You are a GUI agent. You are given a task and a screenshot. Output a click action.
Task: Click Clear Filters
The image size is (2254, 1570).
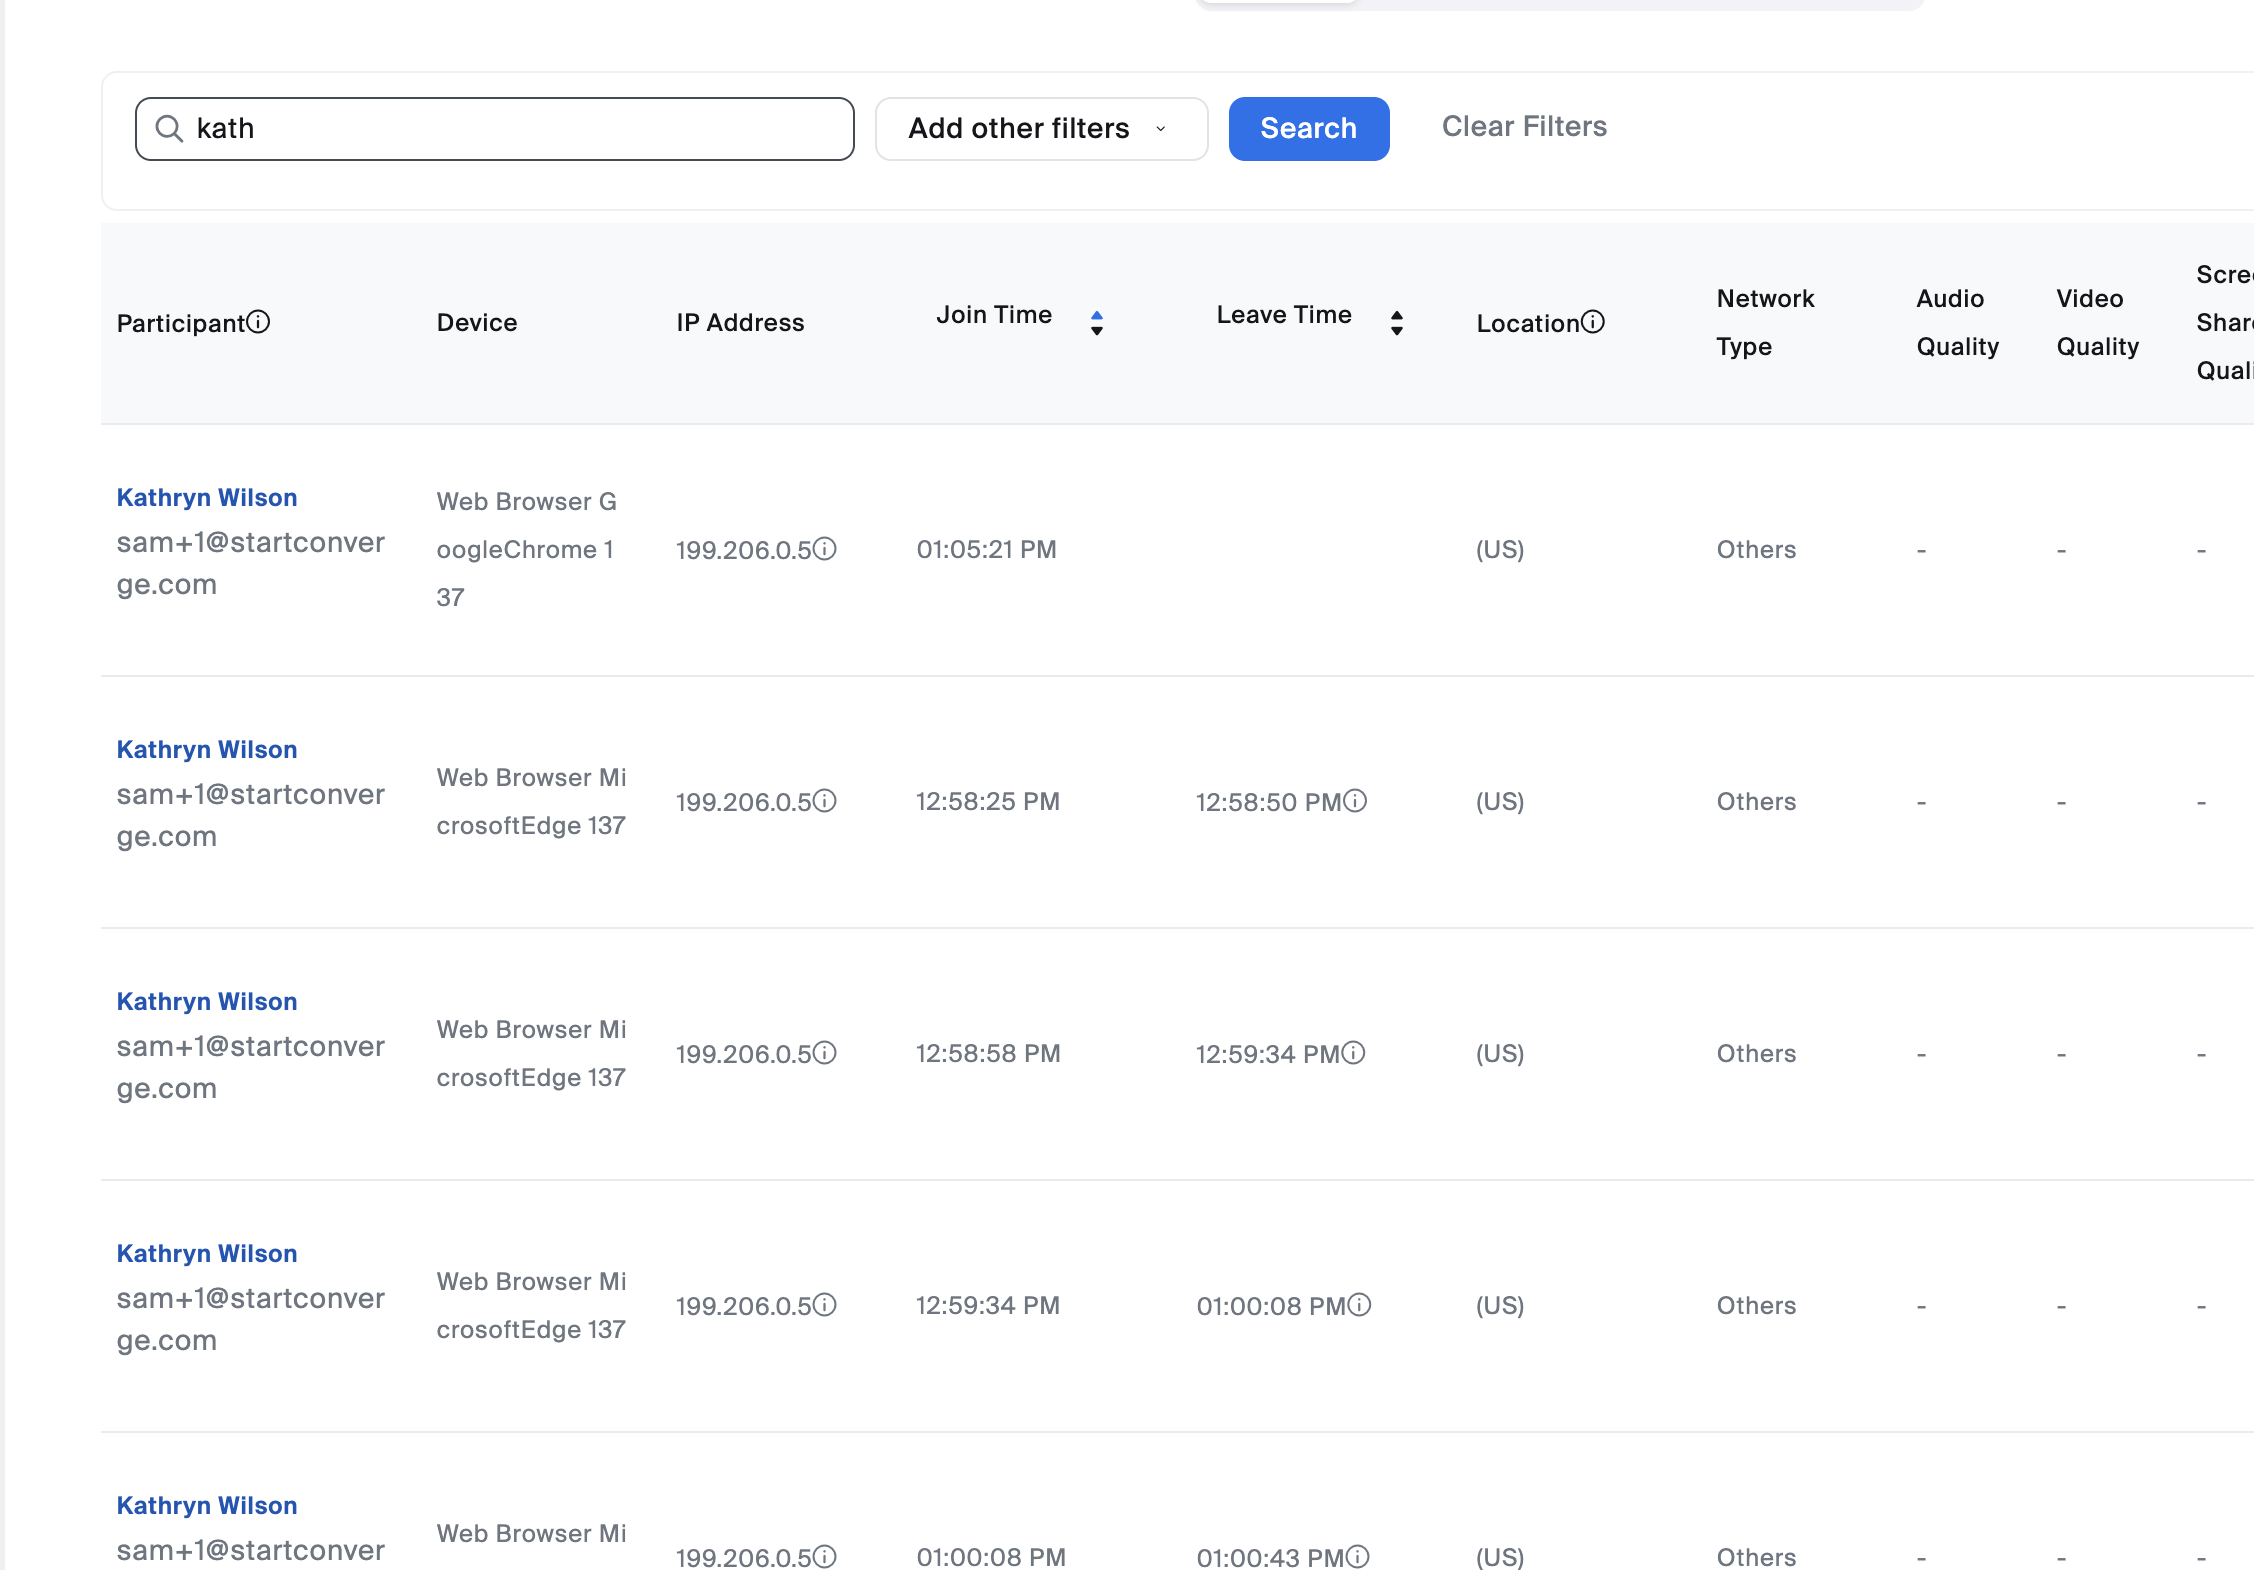(1524, 127)
